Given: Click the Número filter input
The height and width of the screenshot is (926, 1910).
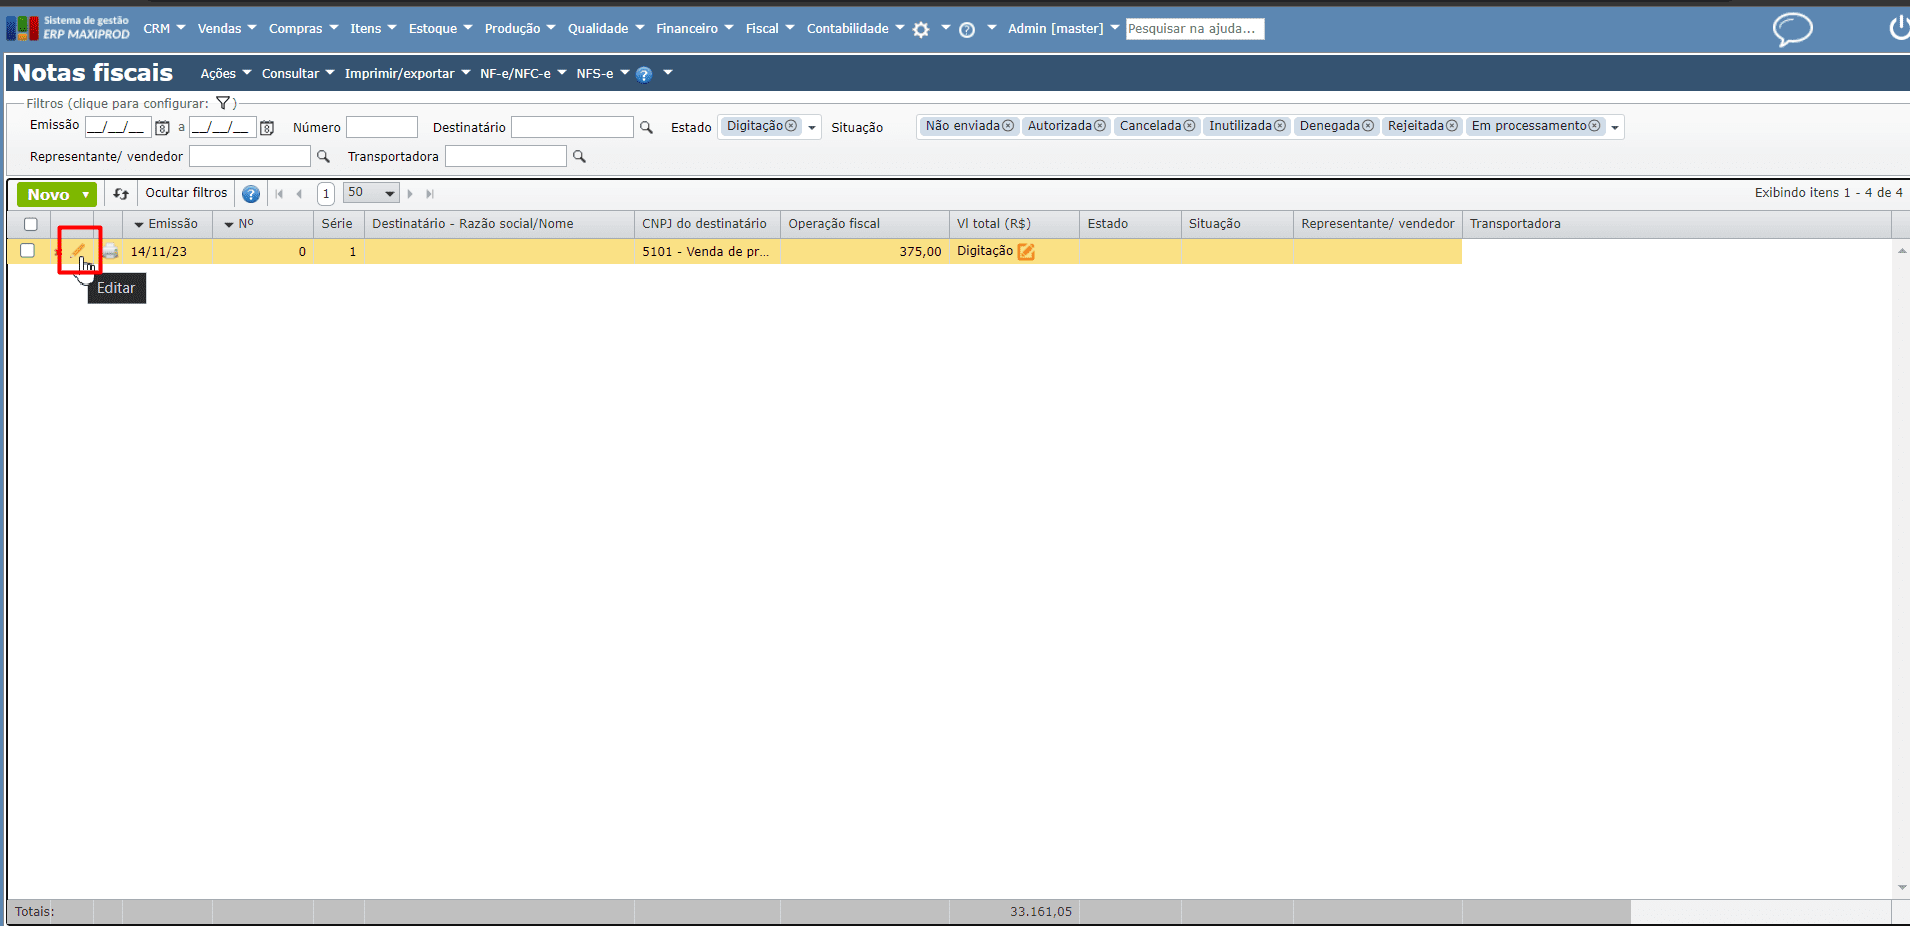Looking at the screenshot, I should point(381,127).
